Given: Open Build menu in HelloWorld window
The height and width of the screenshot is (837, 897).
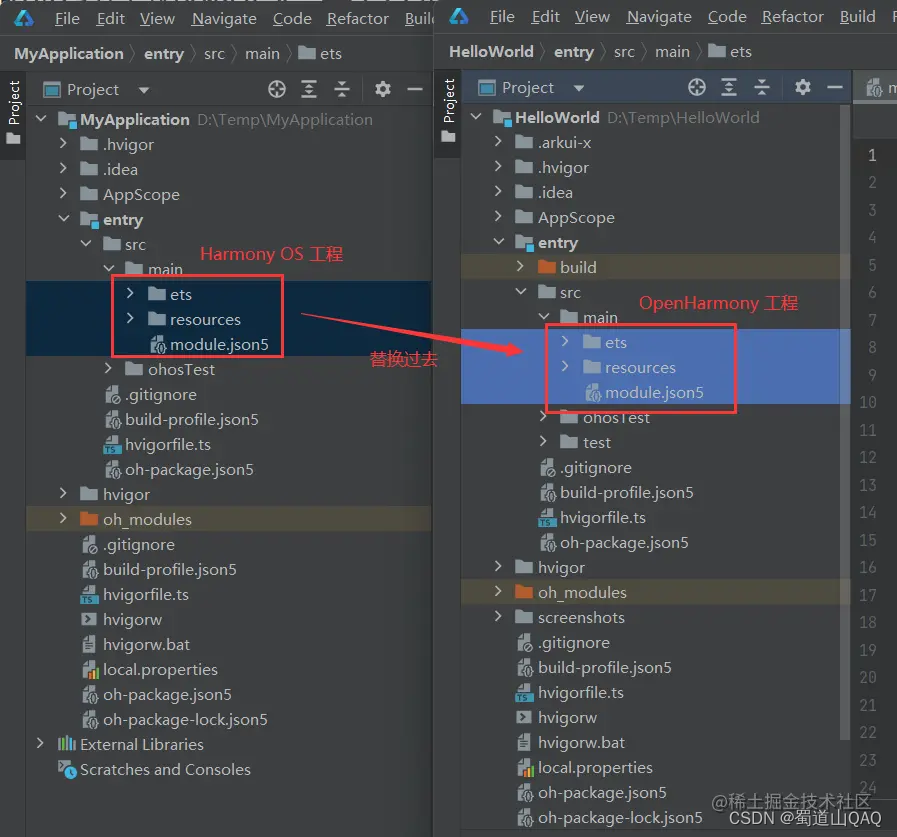Looking at the screenshot, I should pyautogui.click(x=858, y=17).
